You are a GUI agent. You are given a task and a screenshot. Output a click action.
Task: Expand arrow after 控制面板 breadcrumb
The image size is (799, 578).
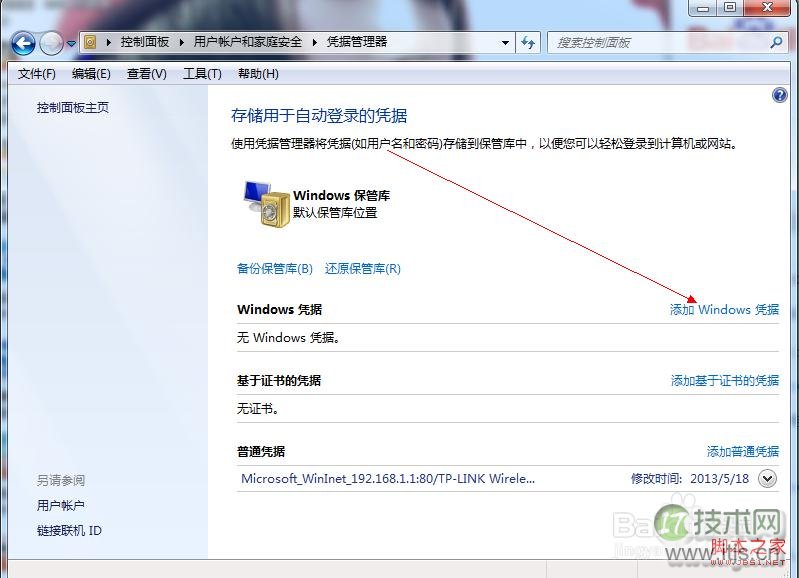(x=181, y=42)
